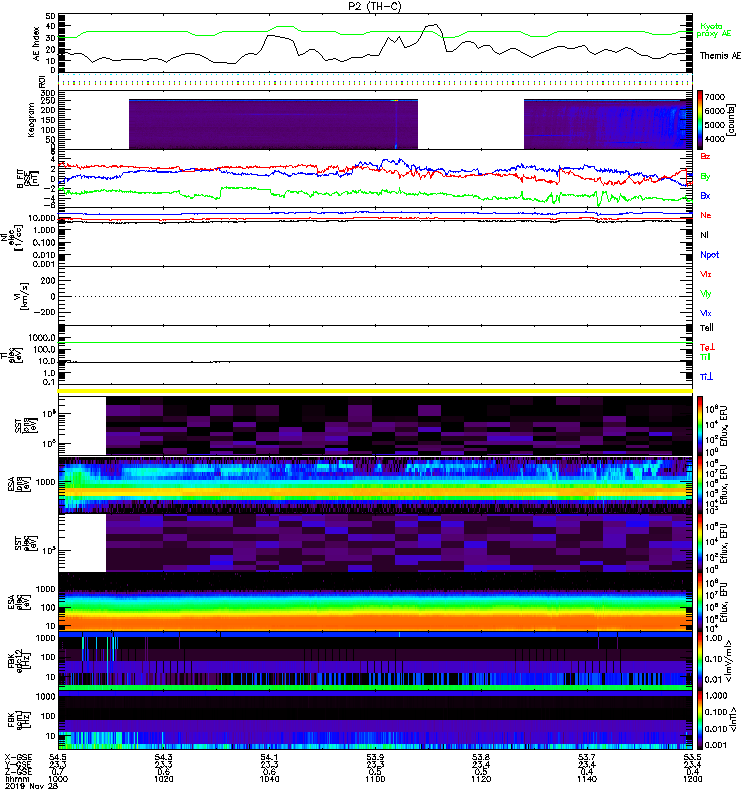This screenshot has height=800, width=750.
Task: Click the SST ions Eflux color bar
Action: click(700, 426)
